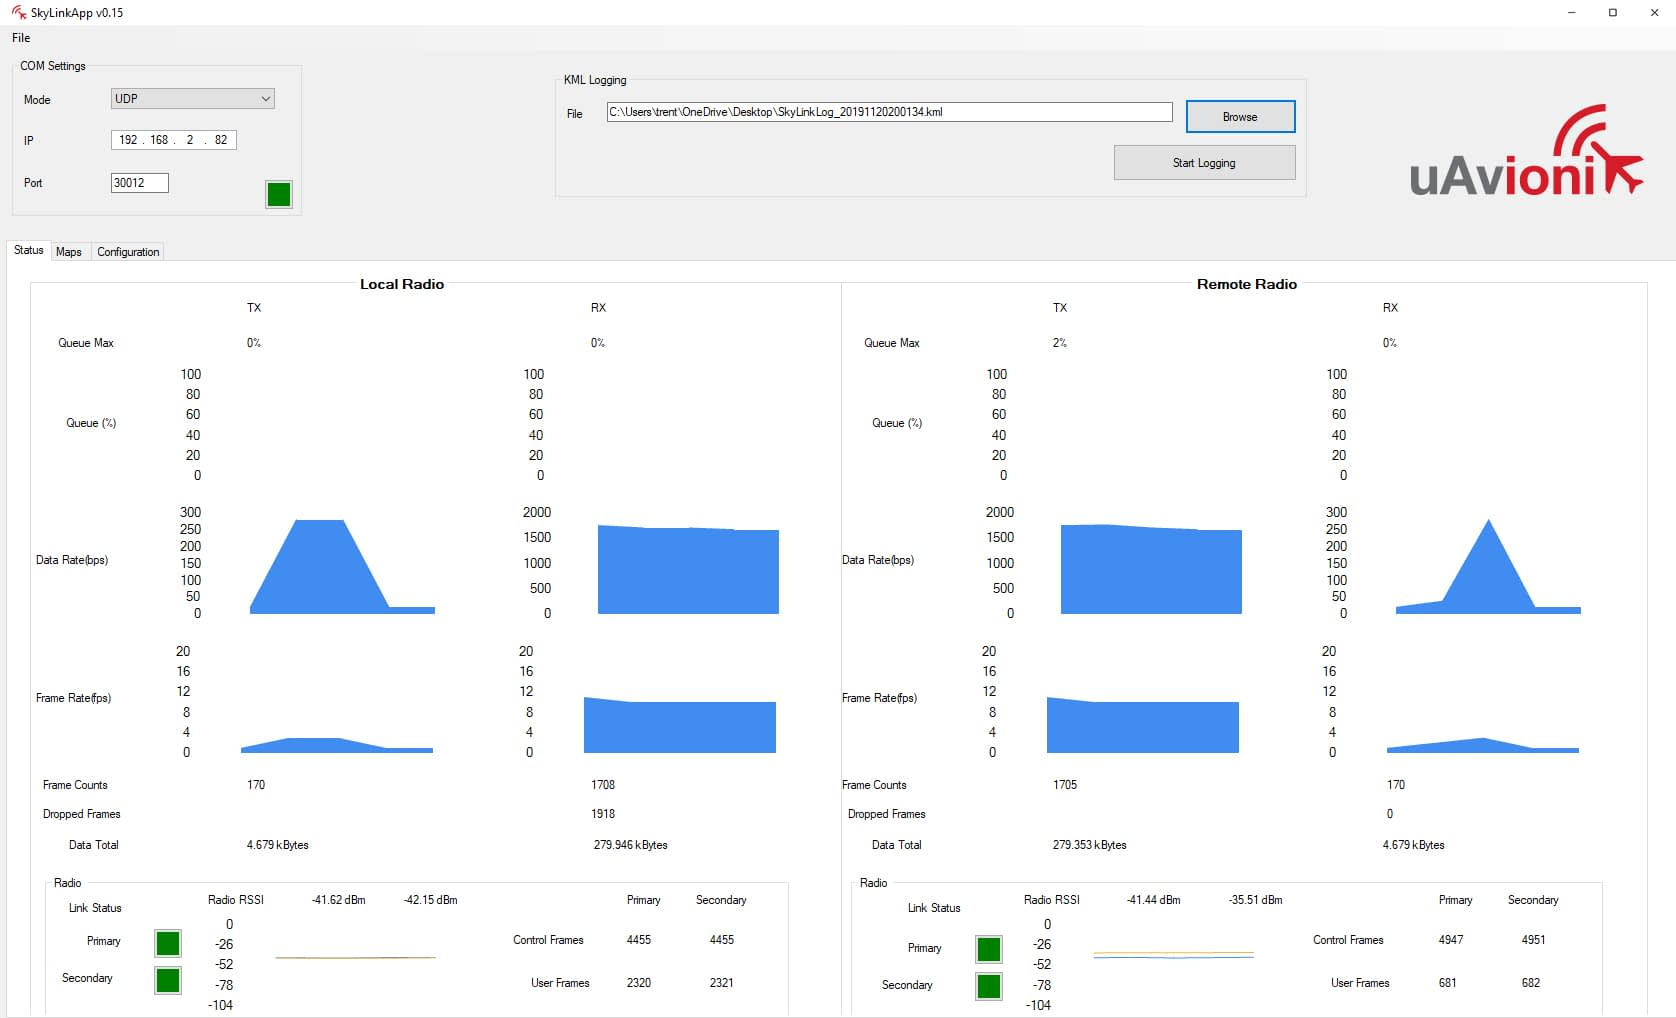Click Remote Radio RX frame rate chart
Viewport: 1676px width, 1018px height.
pyautogui.click(x=1483, y=745)
